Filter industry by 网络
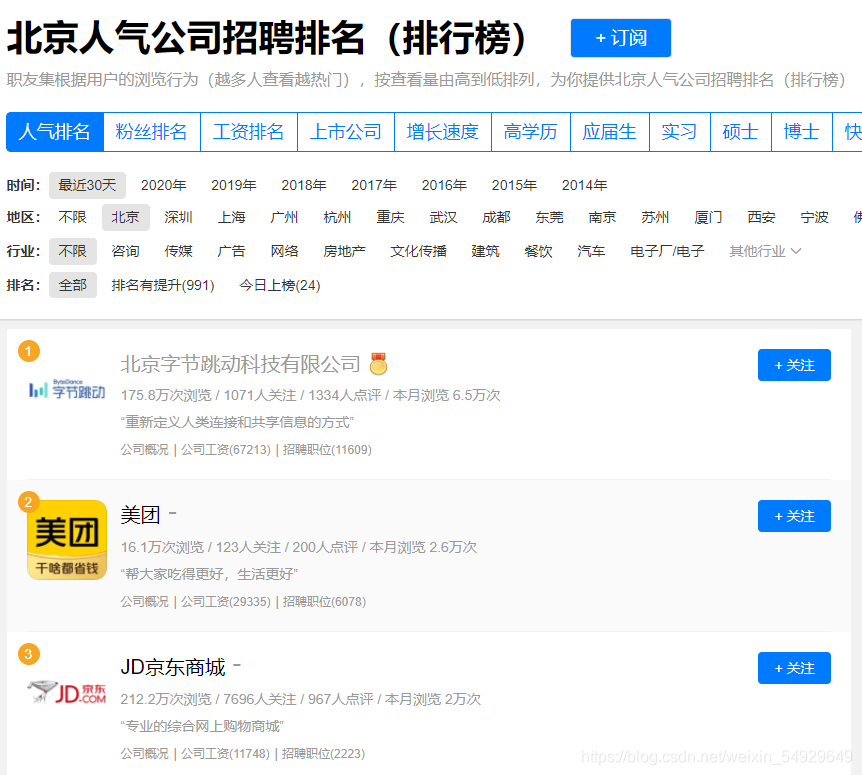This screenshot has height=775, width=862. (284, 251)
